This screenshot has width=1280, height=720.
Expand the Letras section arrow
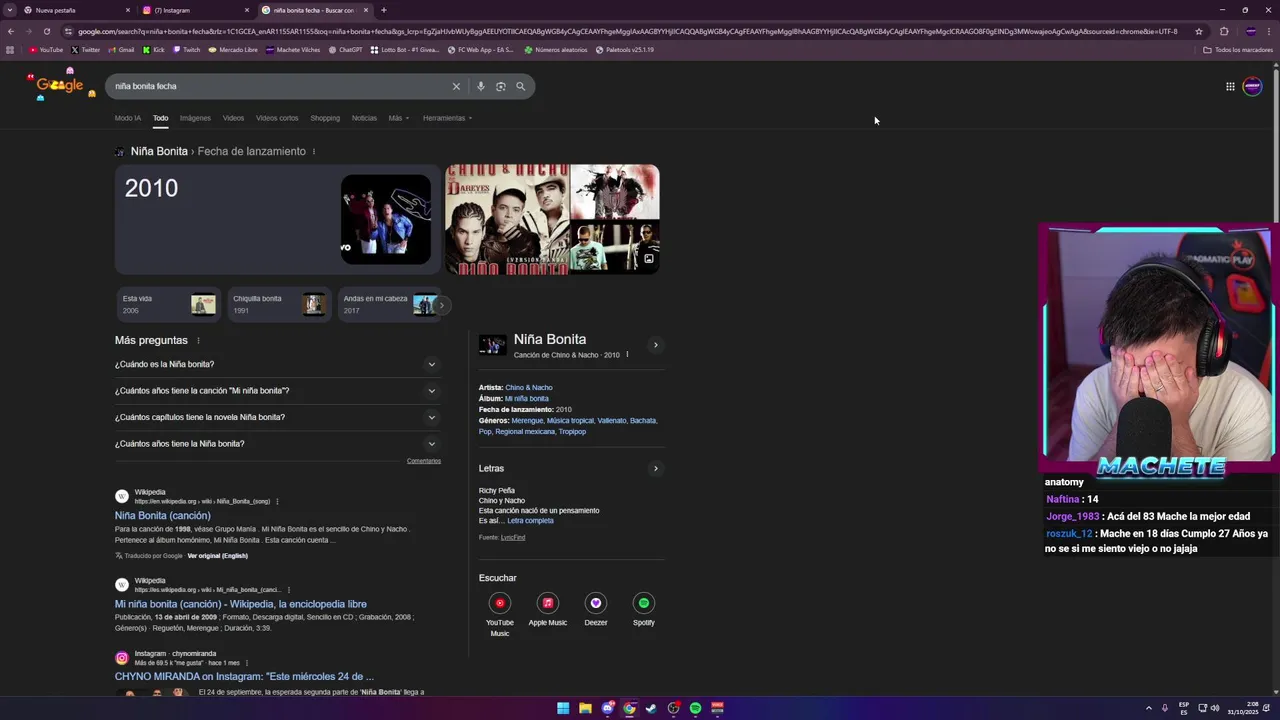click(656, 468)
